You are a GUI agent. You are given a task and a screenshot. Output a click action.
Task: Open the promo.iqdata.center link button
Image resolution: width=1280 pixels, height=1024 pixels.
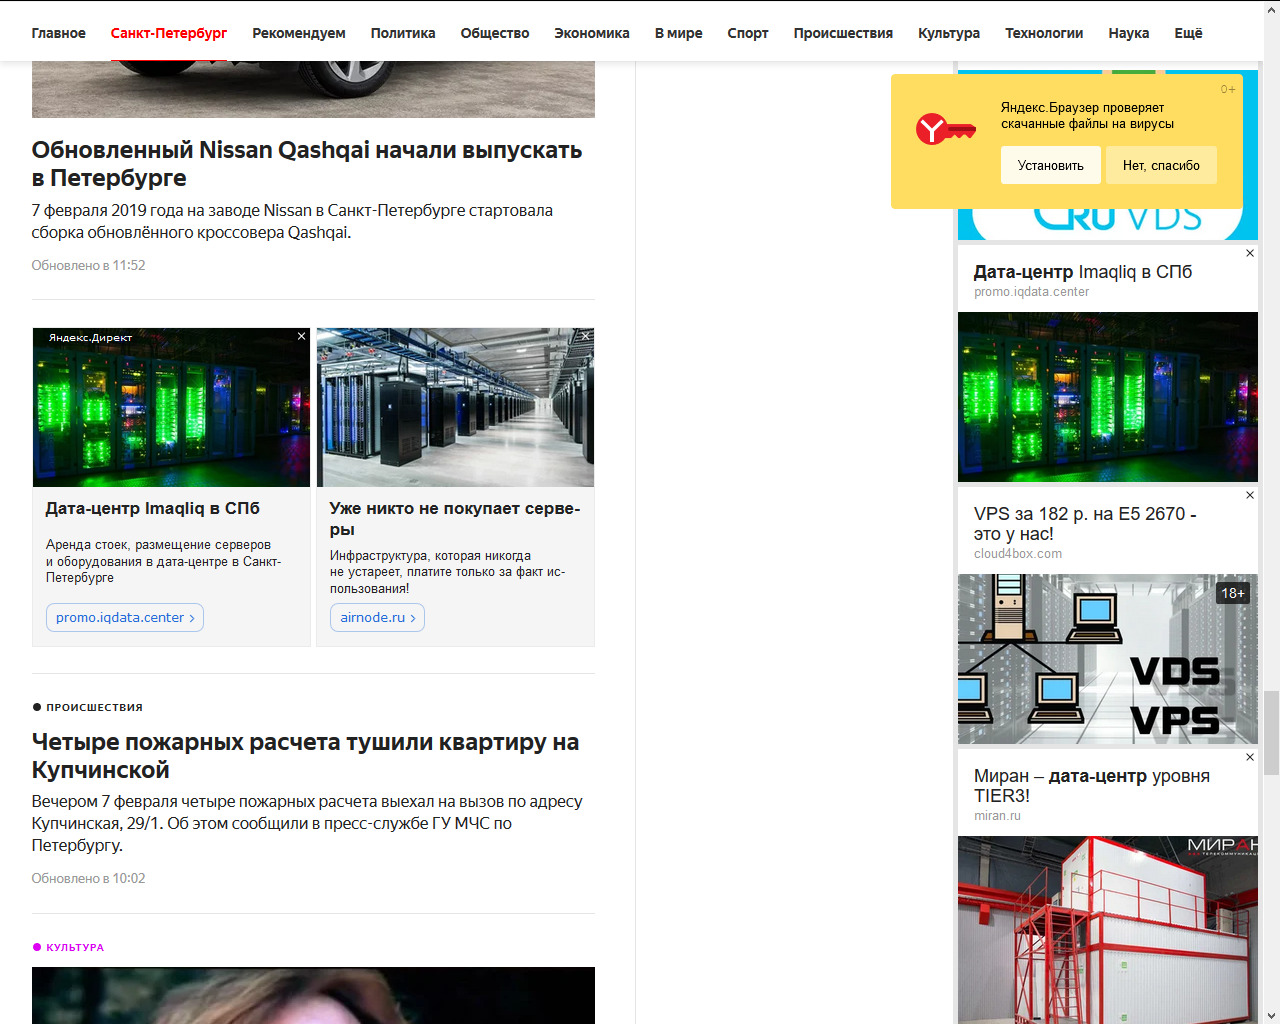pyautogui.click(x=125, y=618)
